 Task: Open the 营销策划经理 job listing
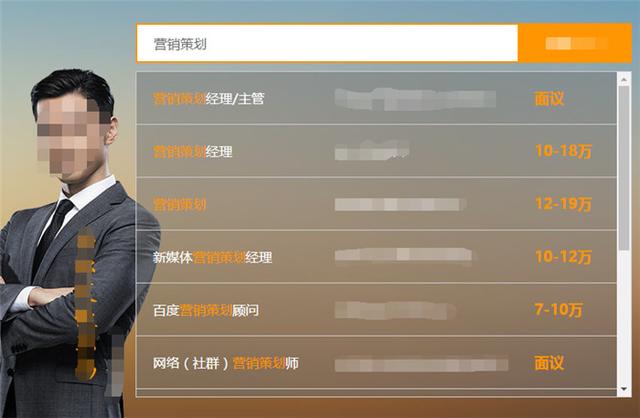(376, 151)
